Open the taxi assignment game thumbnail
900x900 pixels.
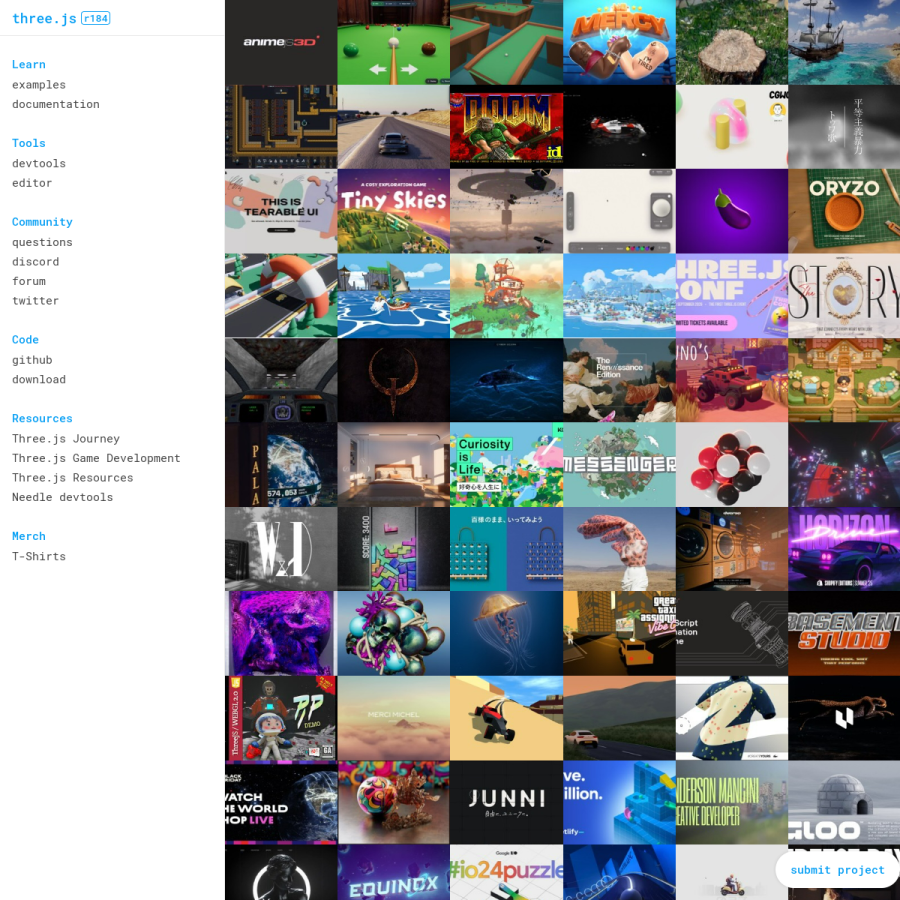click(x=619, y=633)
